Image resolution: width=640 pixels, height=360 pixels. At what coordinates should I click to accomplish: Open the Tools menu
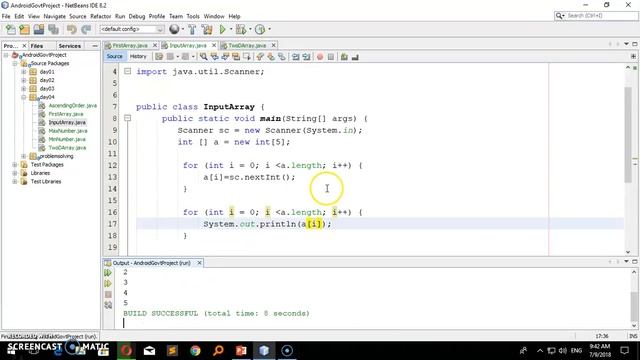coord(193,16)
